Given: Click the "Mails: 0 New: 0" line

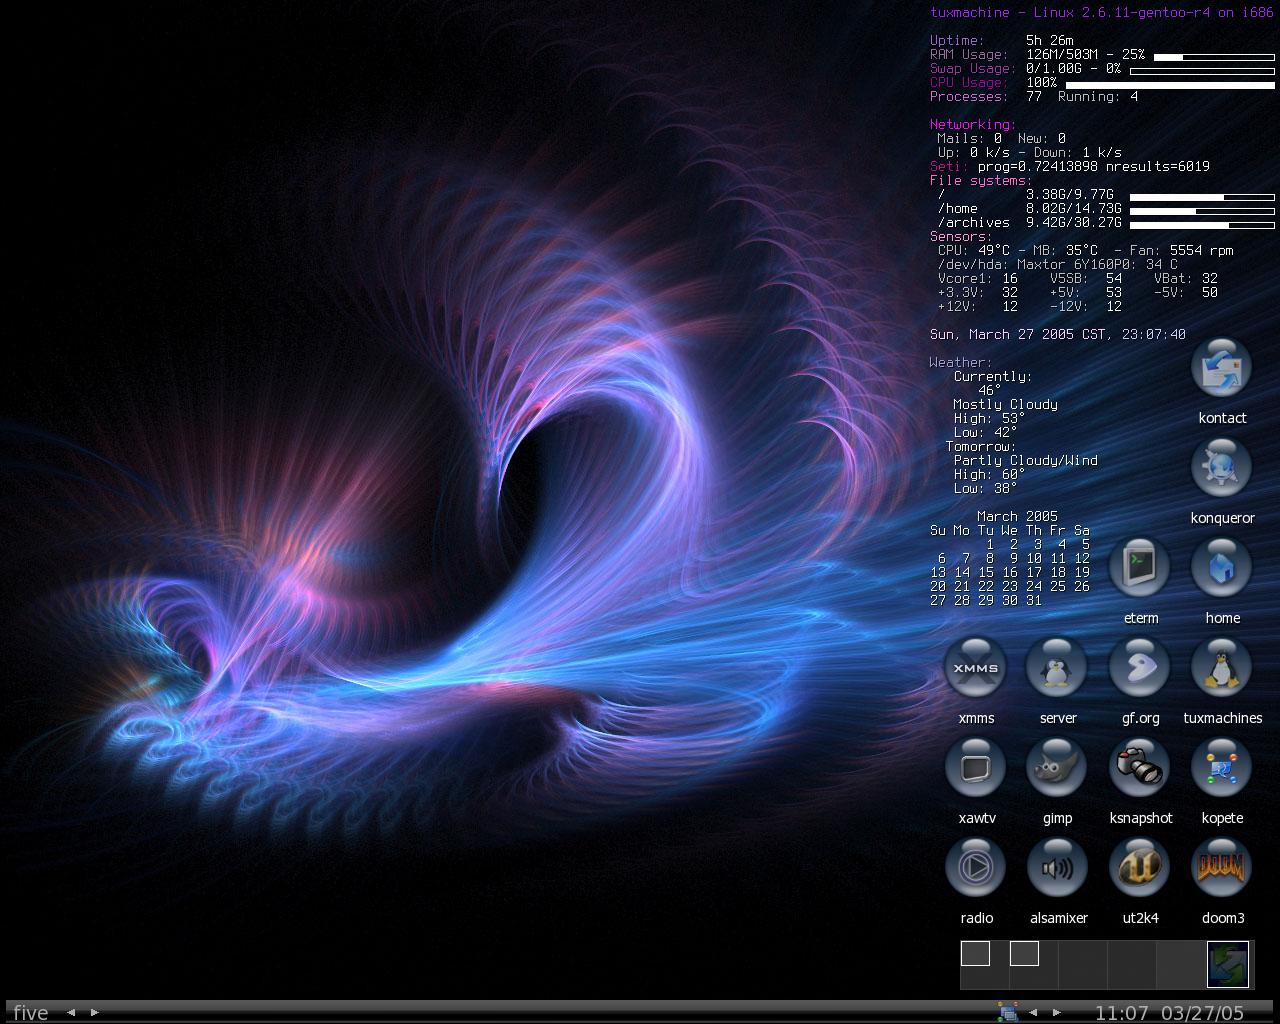Looking at the screenshot, I should [1001, 139].
